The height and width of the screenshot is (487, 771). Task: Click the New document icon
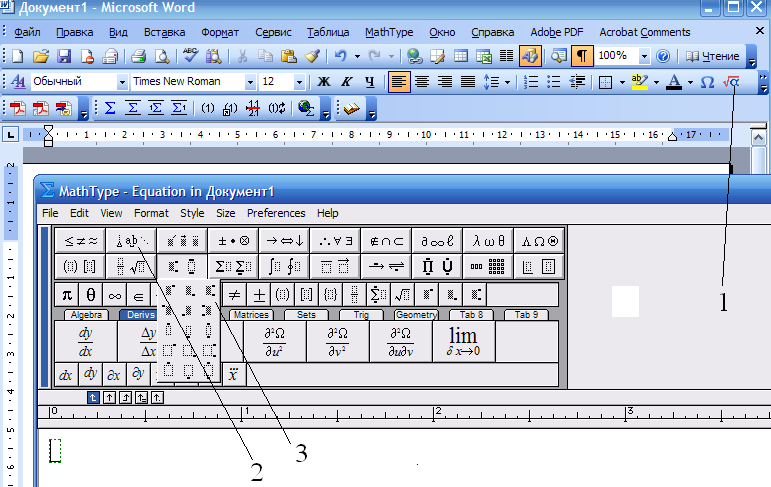[x=17, y=56]
